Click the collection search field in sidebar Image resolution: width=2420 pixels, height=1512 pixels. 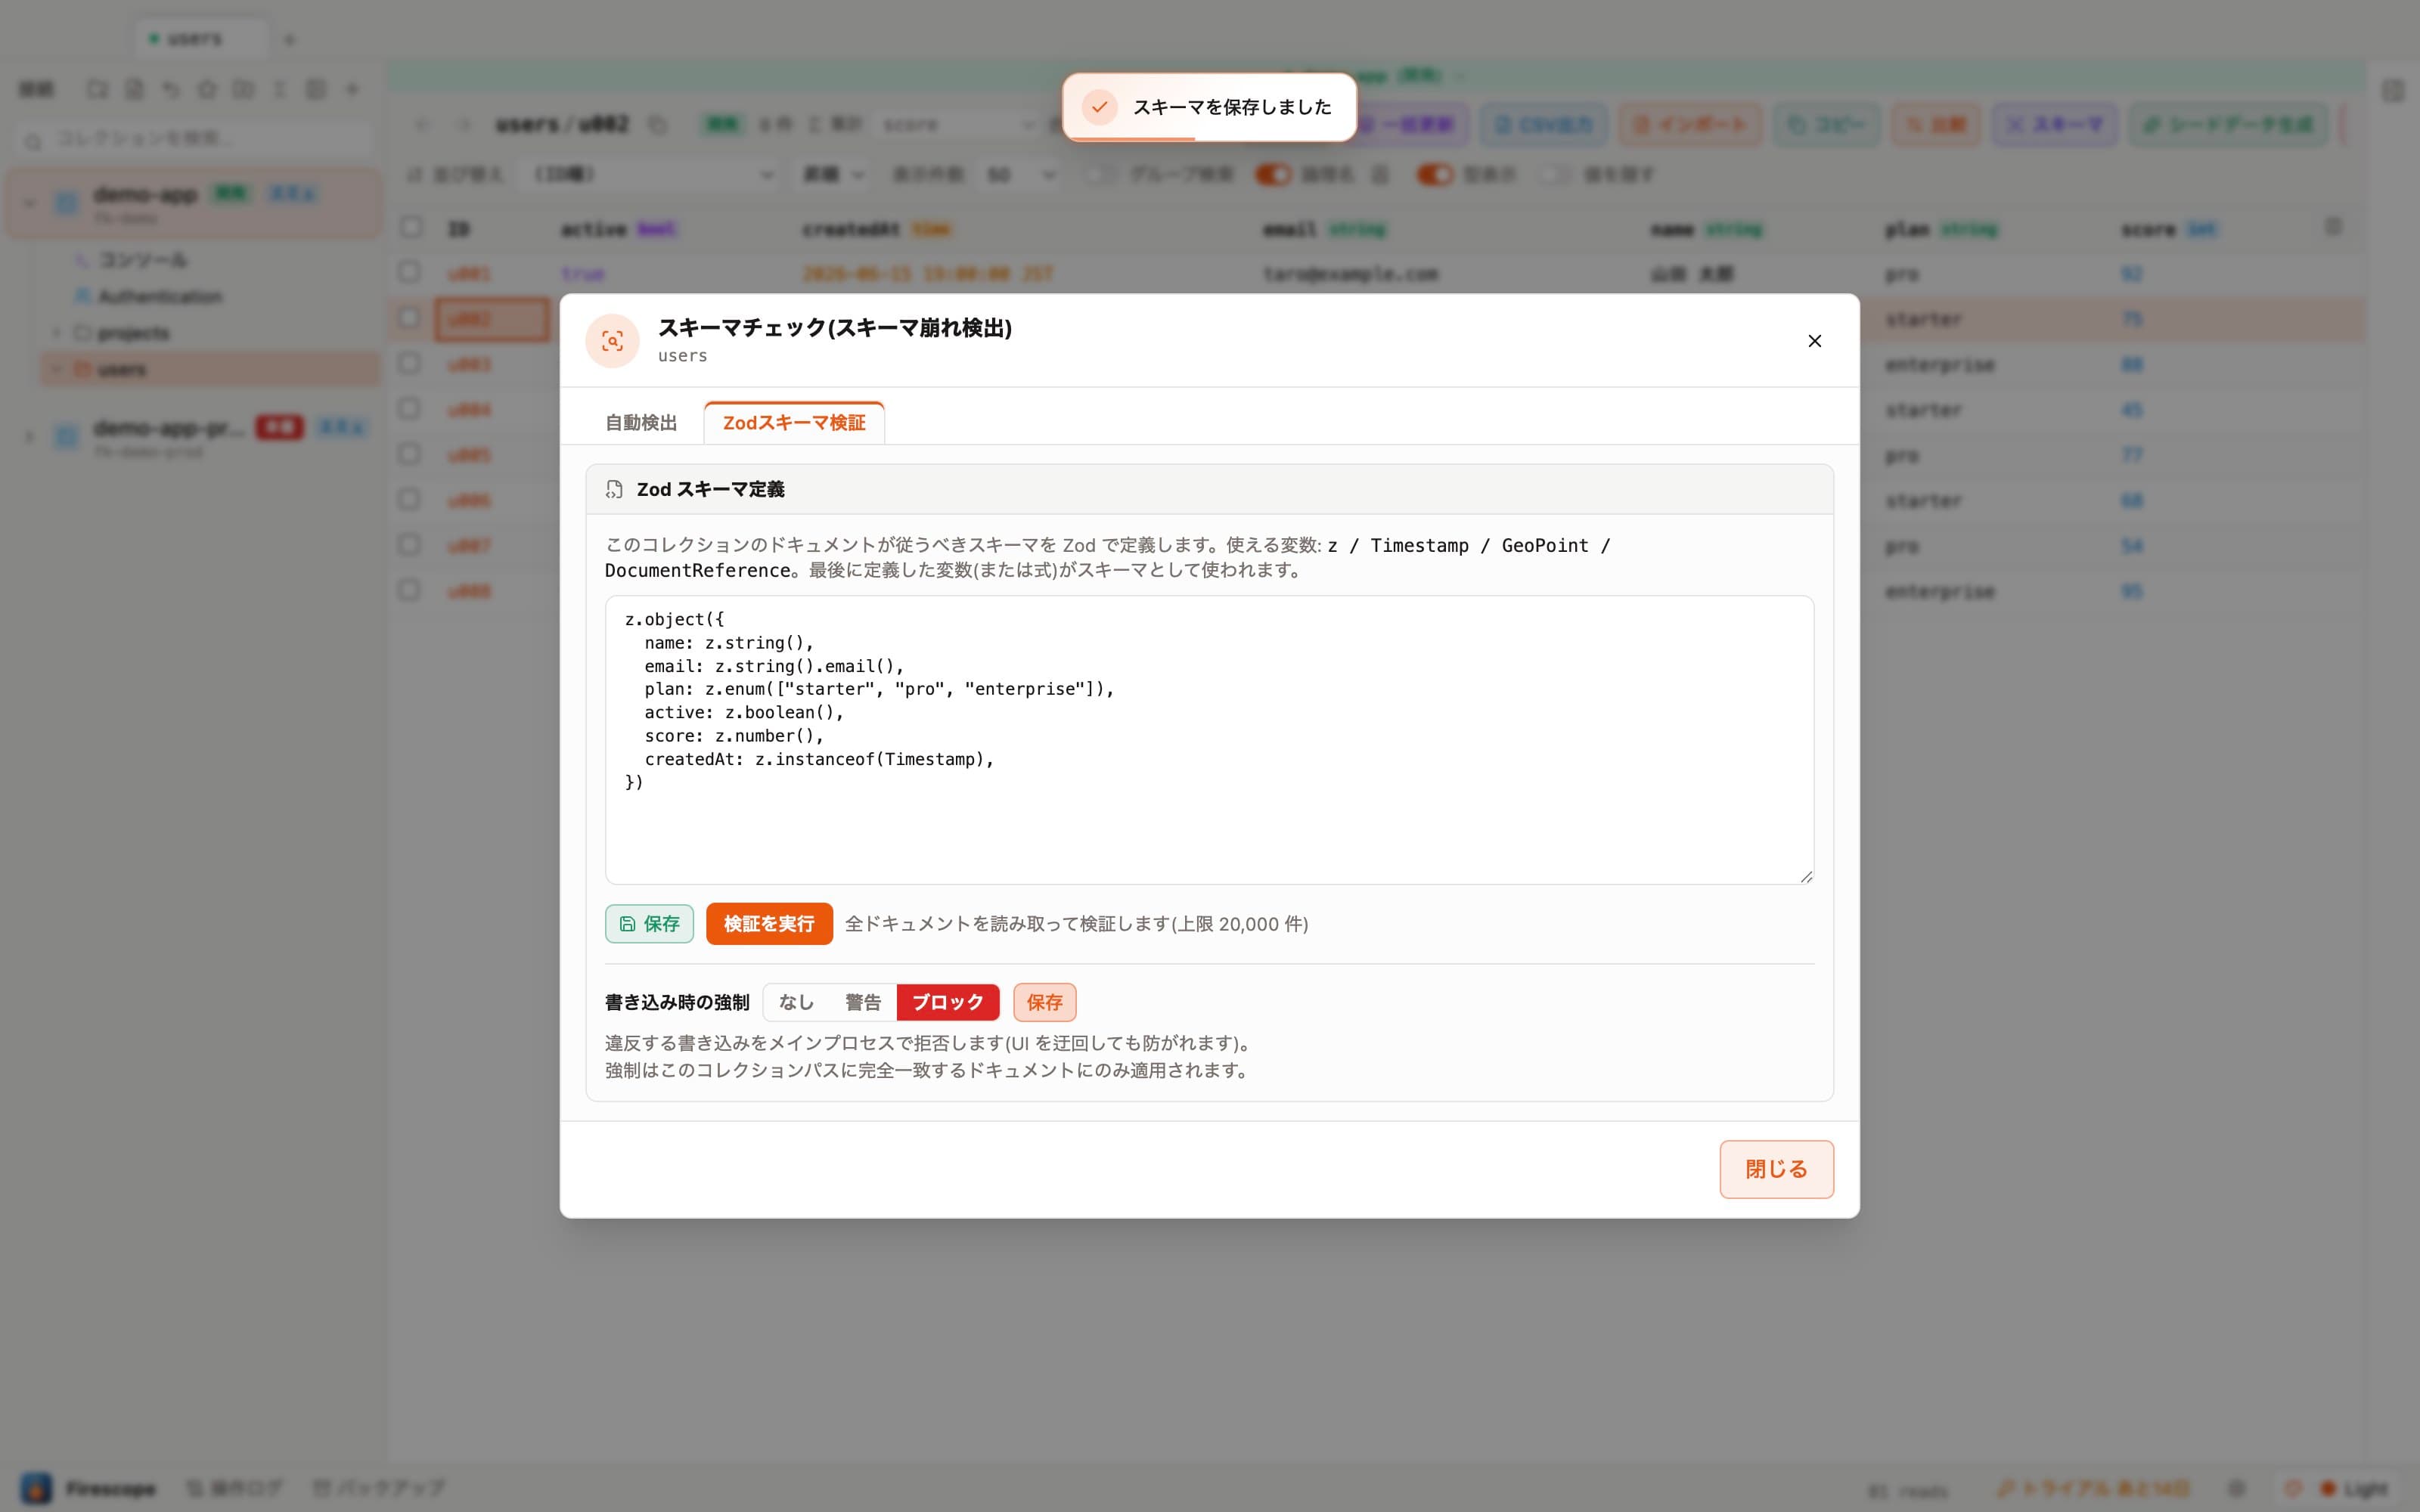(195, 139)
